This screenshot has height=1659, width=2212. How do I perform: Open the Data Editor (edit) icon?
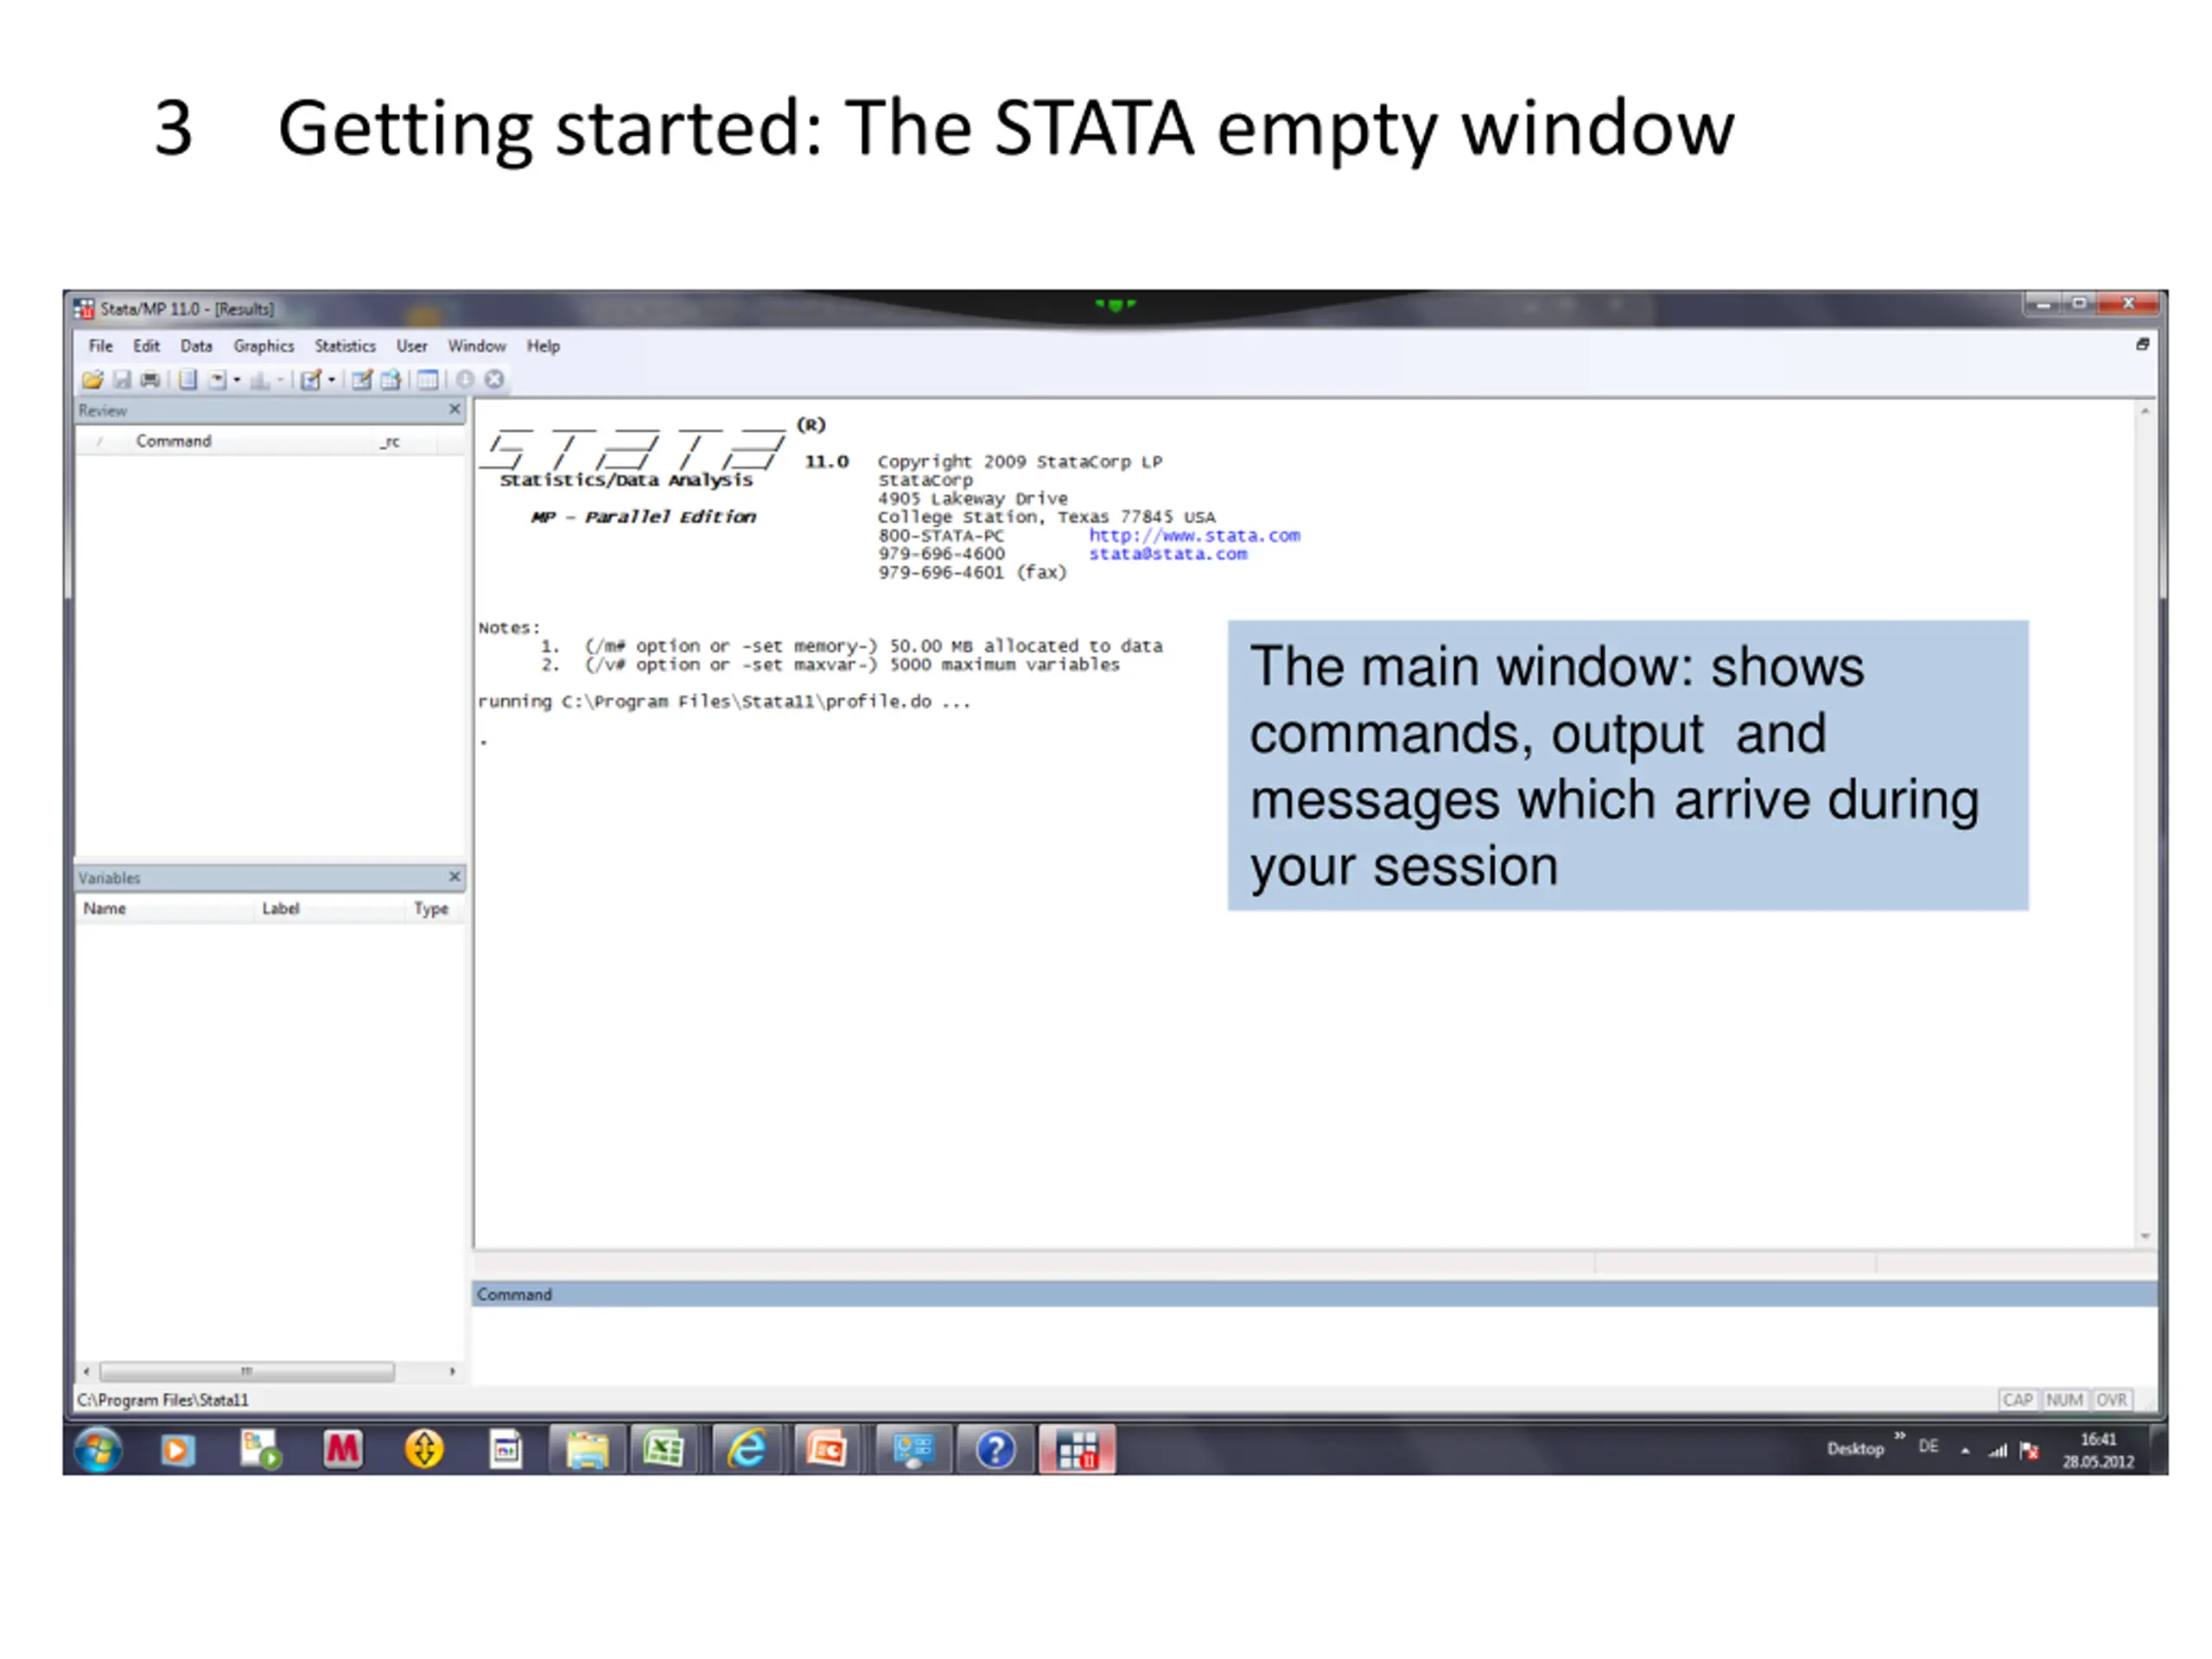pos(362,380)
